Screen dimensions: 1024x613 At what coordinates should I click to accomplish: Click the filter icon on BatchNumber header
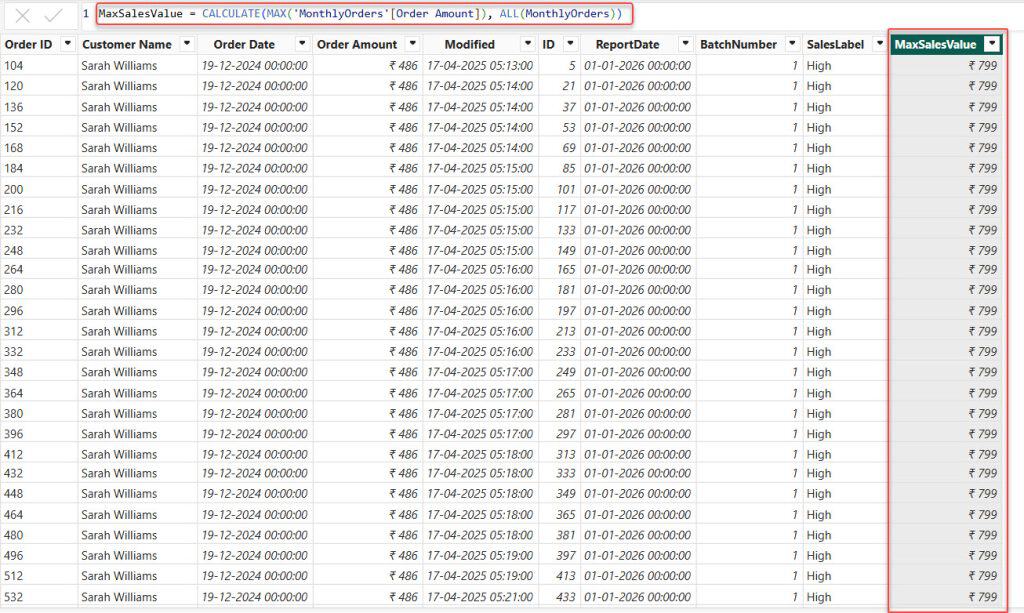click(793, 44)
